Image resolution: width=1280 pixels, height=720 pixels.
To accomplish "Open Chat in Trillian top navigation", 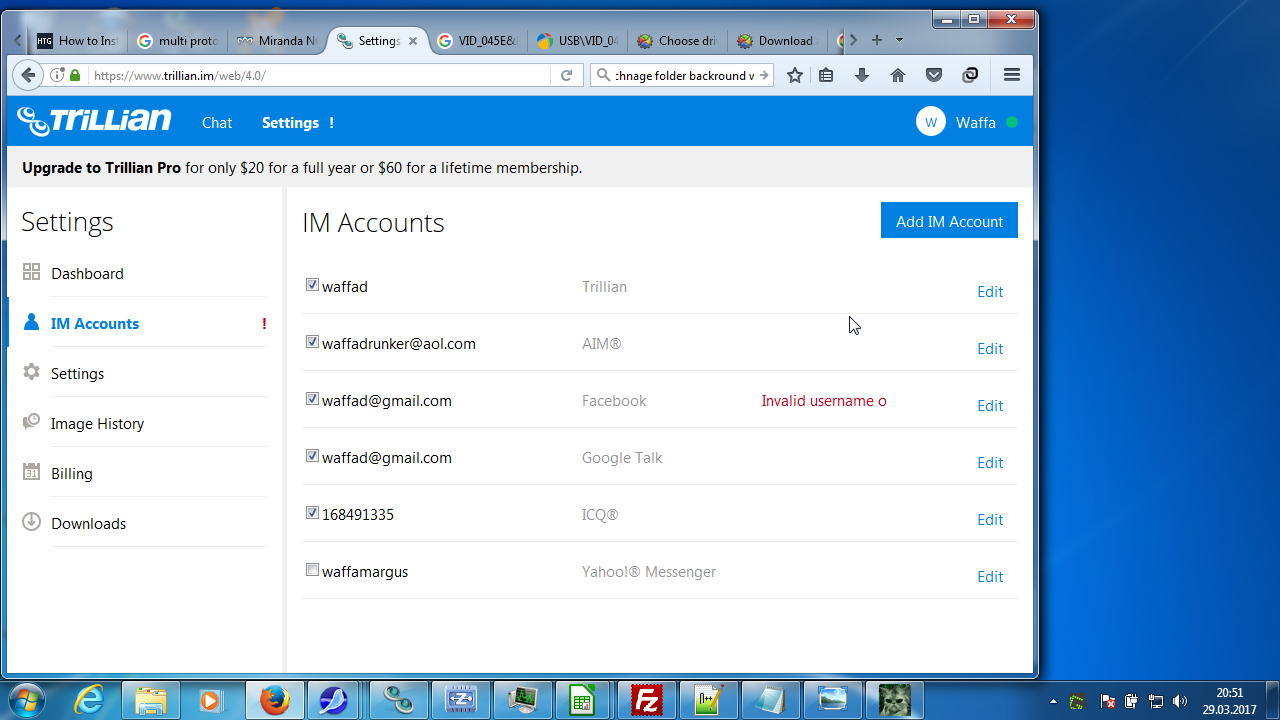I will [217, 122].
